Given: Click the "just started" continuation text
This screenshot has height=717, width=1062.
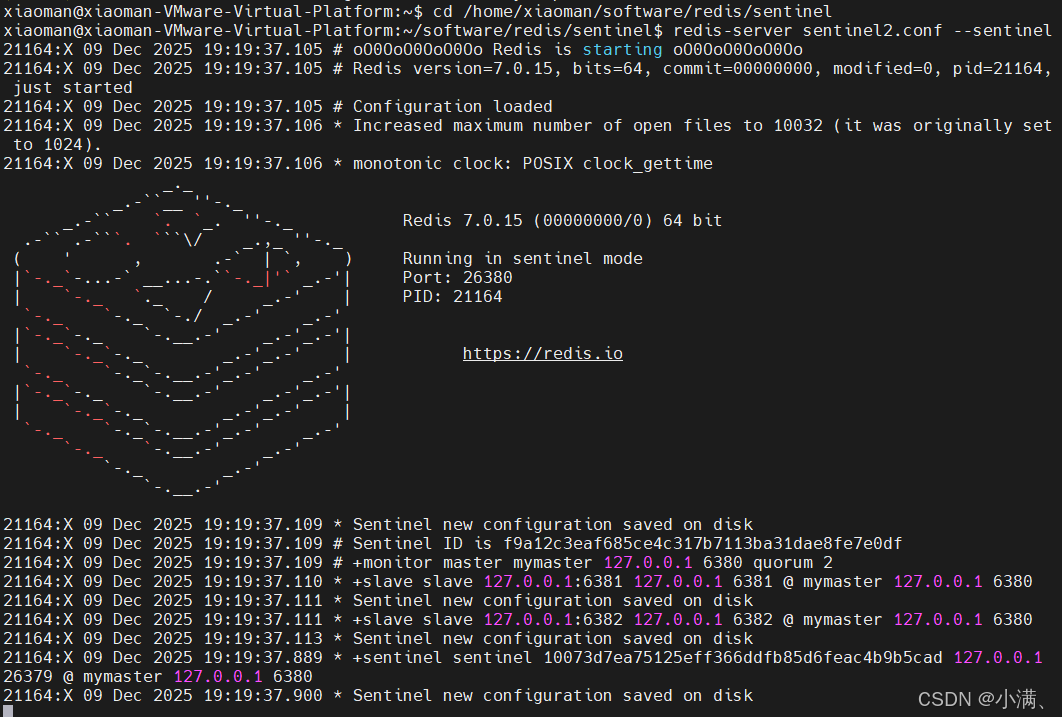Looking at the screenshot, I should [x=73, y=87].
